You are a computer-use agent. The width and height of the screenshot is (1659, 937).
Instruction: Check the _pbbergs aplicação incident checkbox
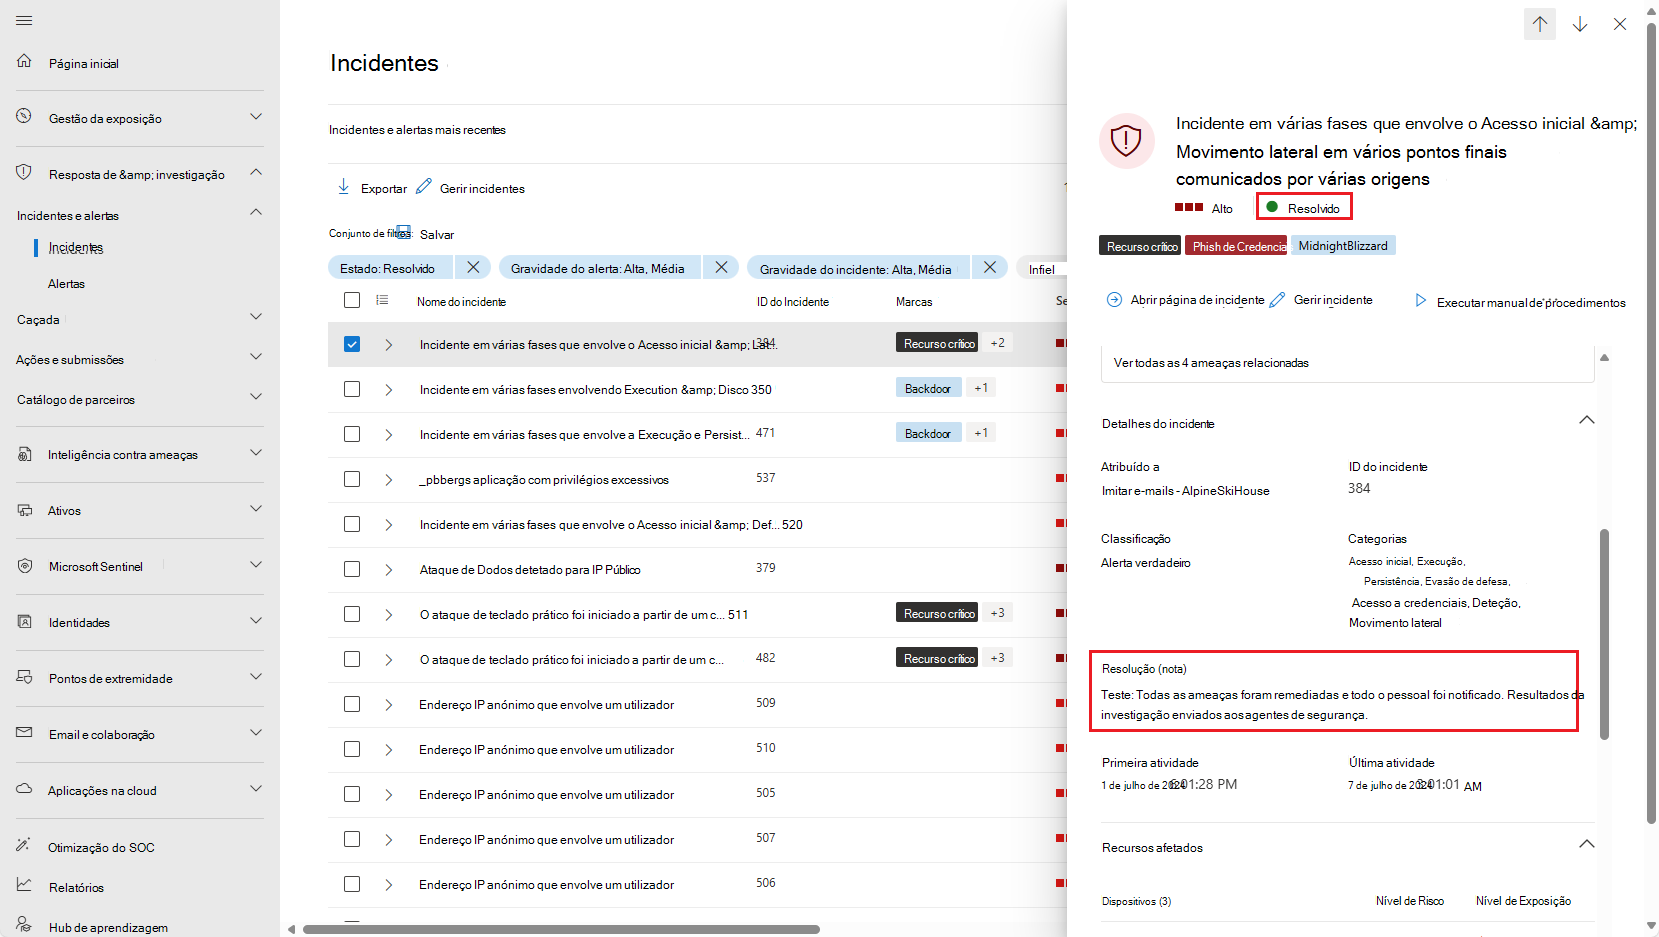[352, 479]
